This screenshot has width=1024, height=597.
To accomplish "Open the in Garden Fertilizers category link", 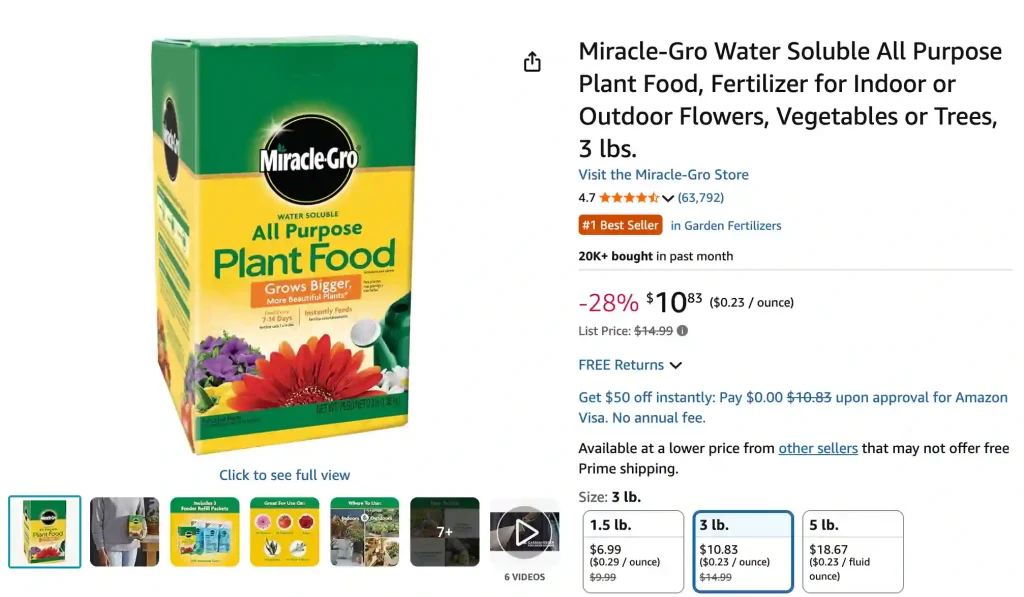I will click(x=727, y=225).
